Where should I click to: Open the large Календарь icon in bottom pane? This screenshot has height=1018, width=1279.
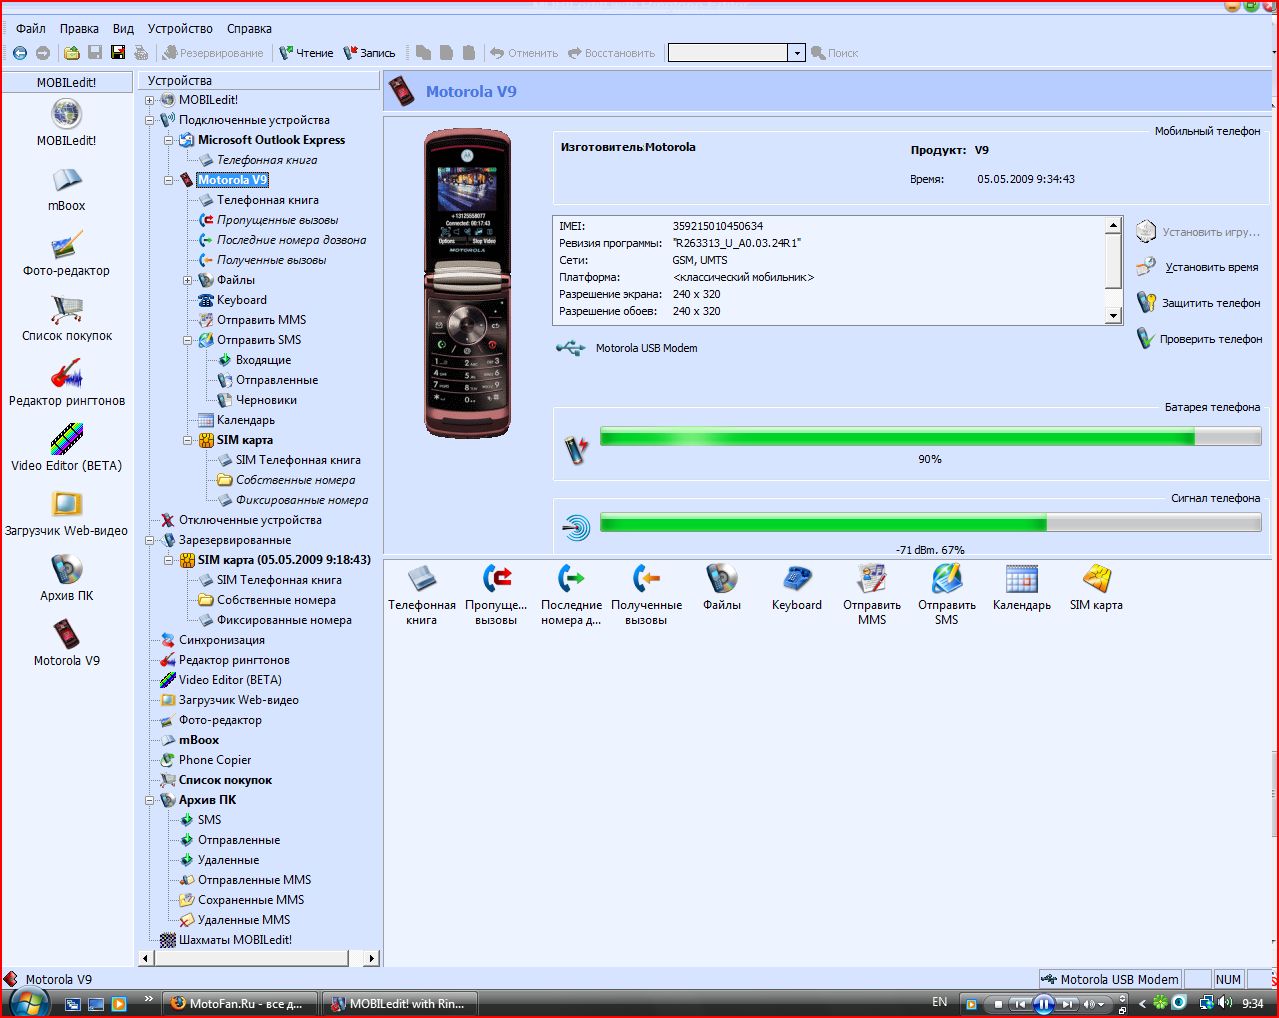[x=1022, y=579]
